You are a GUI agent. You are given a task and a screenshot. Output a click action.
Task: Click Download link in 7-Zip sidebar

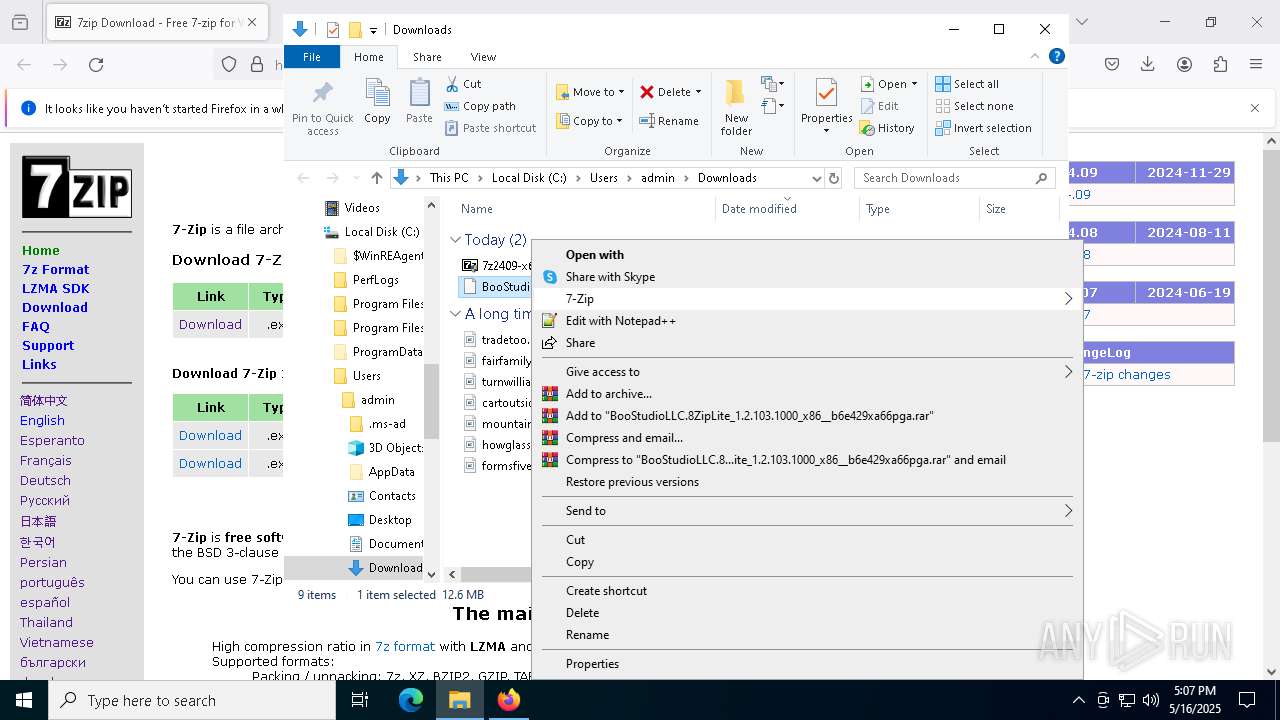pyautogui.click(x=55, y=307)
